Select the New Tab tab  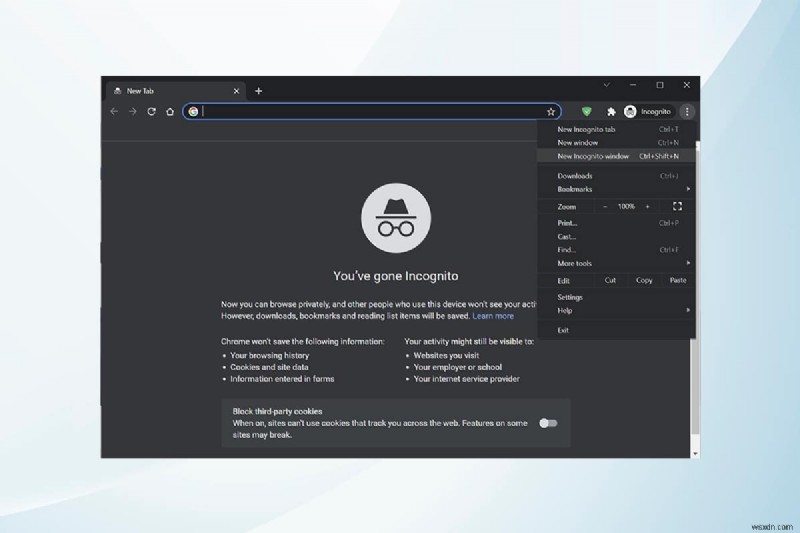point(176,91)
